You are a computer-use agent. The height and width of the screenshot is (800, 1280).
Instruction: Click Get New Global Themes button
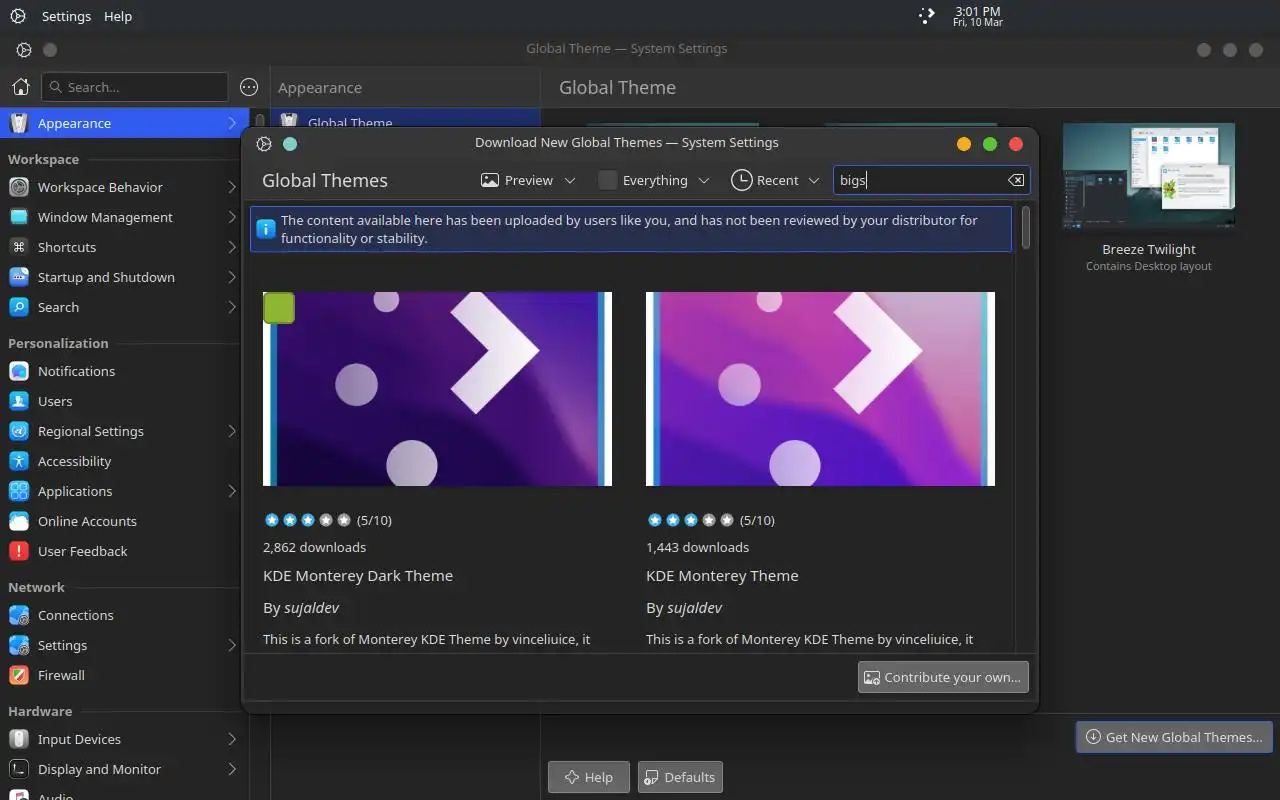1174,737
